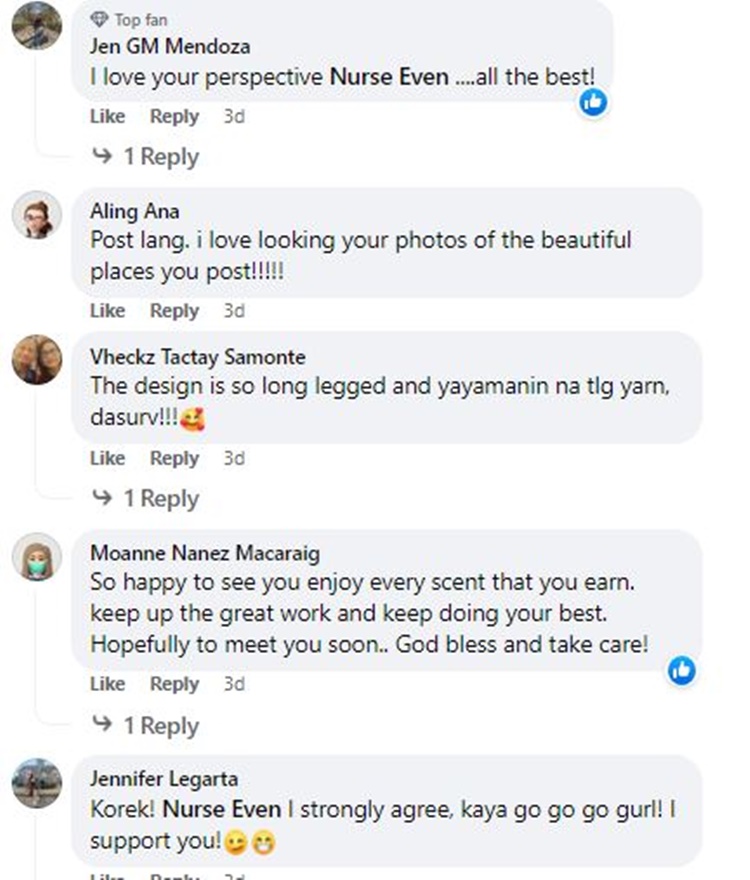Click Nurse Even mention in Jen's comment
The image size is (750, 880).
pyautogui.click(x=389, y=77)
